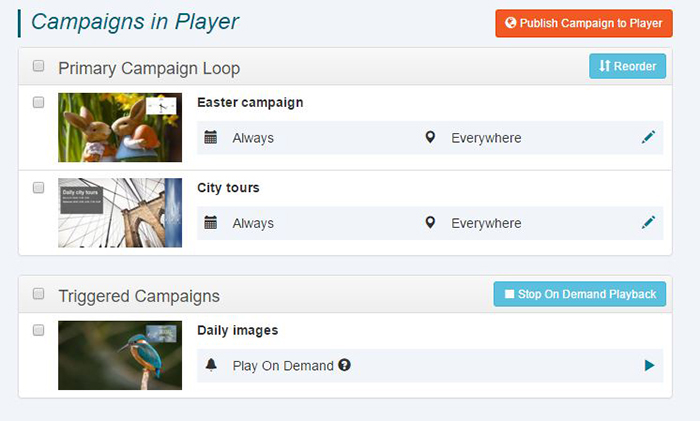Check the Primary Campaign Loop checkbox

coord(38,66)
